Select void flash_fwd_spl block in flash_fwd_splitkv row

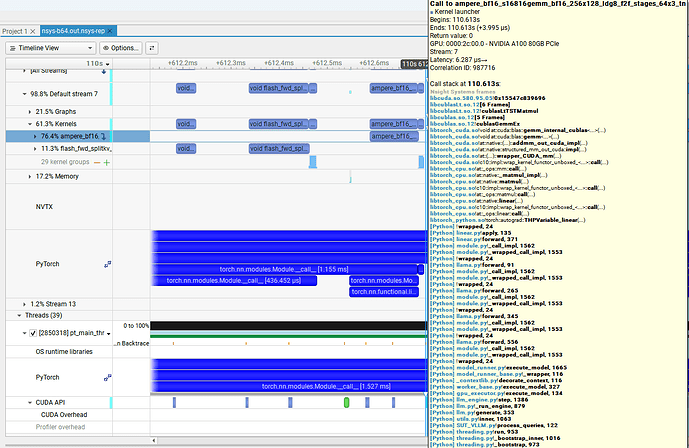pyautogui.click(x=279, y=149)
